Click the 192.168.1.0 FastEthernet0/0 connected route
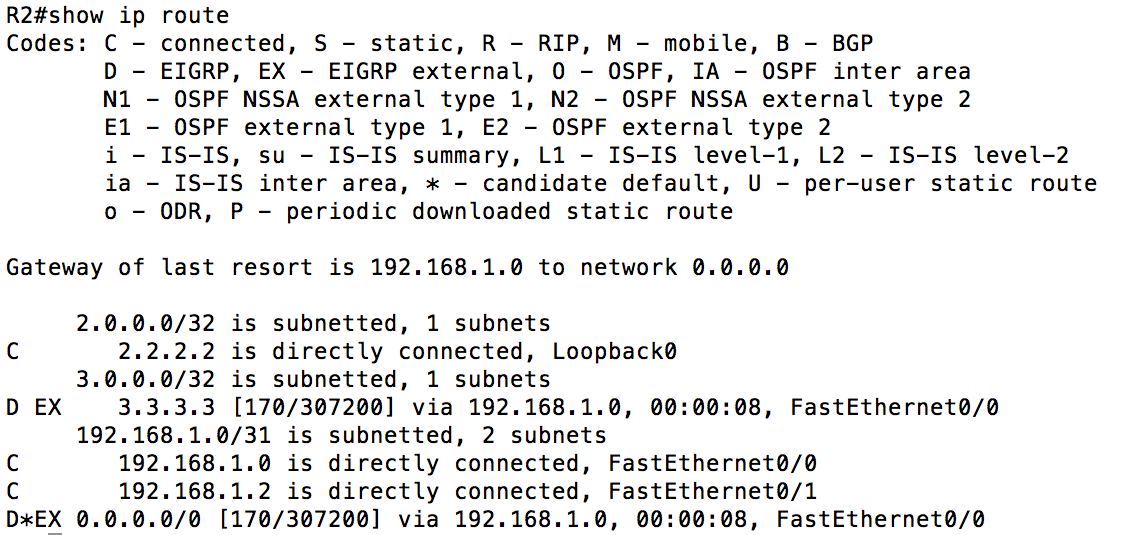1130x535 pixels. click(x=411, y=464)
